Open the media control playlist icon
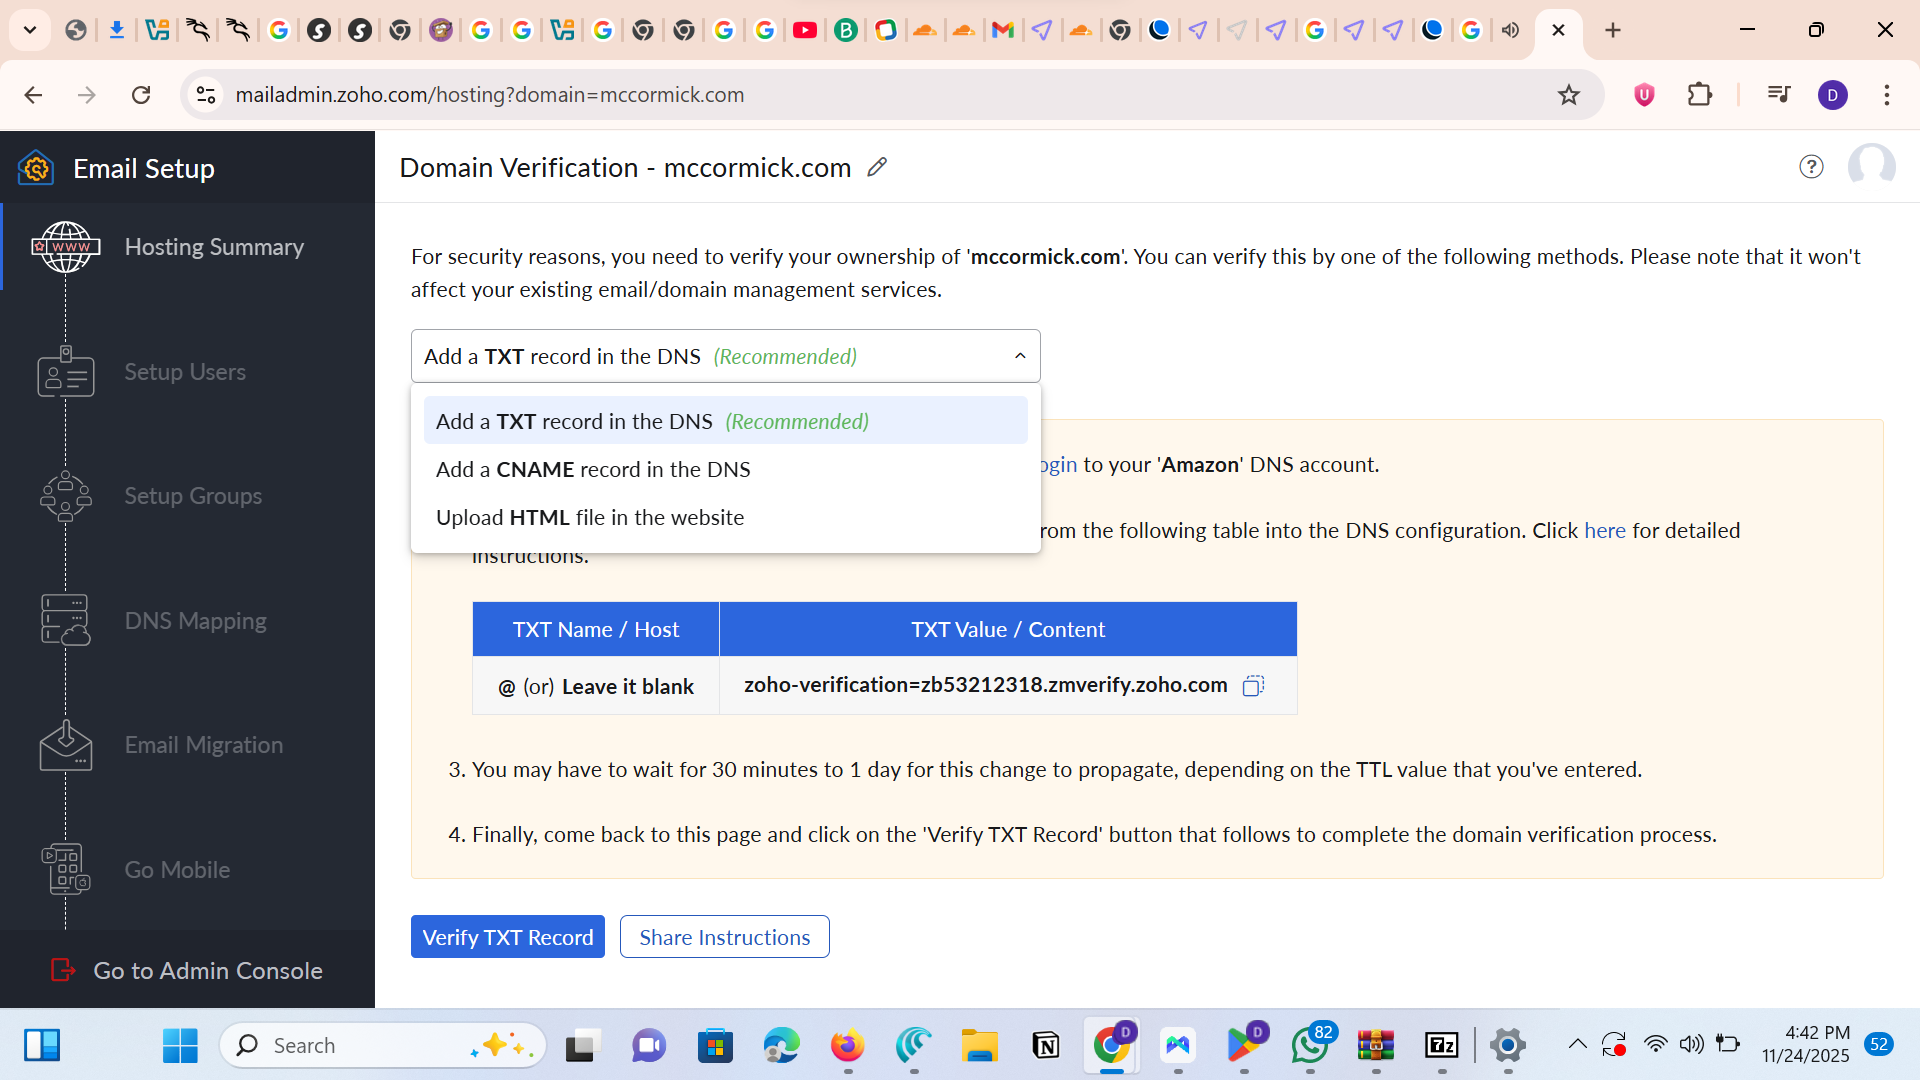Screen dimensions: 1920x1080 [x=1779, y=95]
